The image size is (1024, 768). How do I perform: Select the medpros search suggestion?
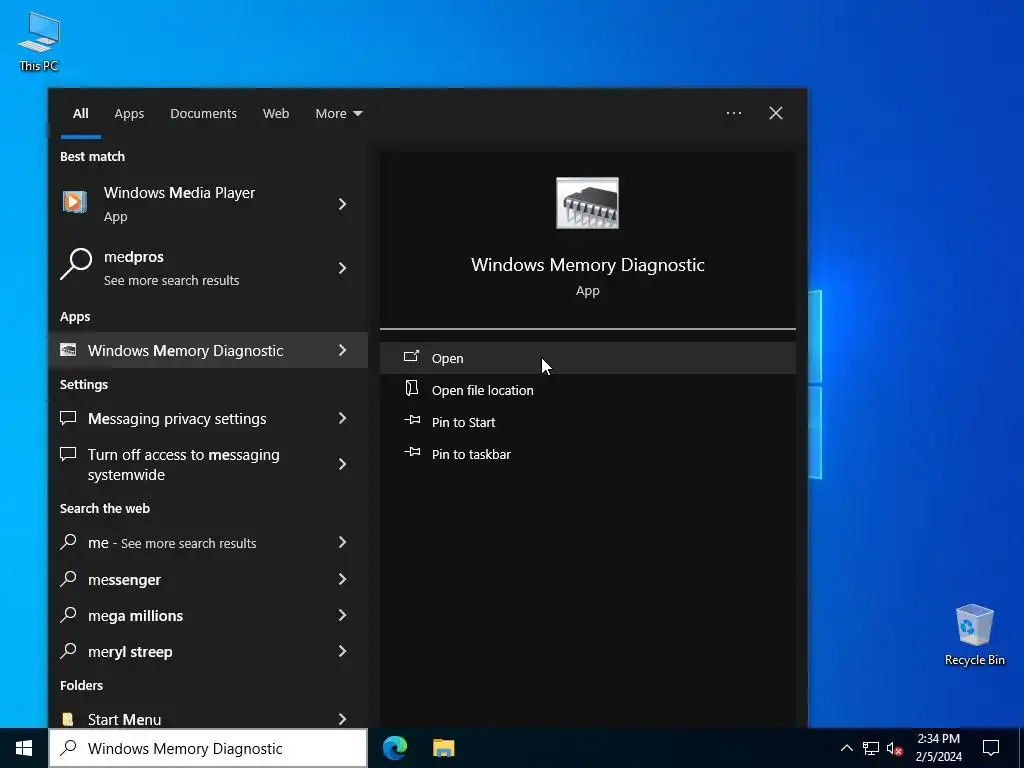208,268
